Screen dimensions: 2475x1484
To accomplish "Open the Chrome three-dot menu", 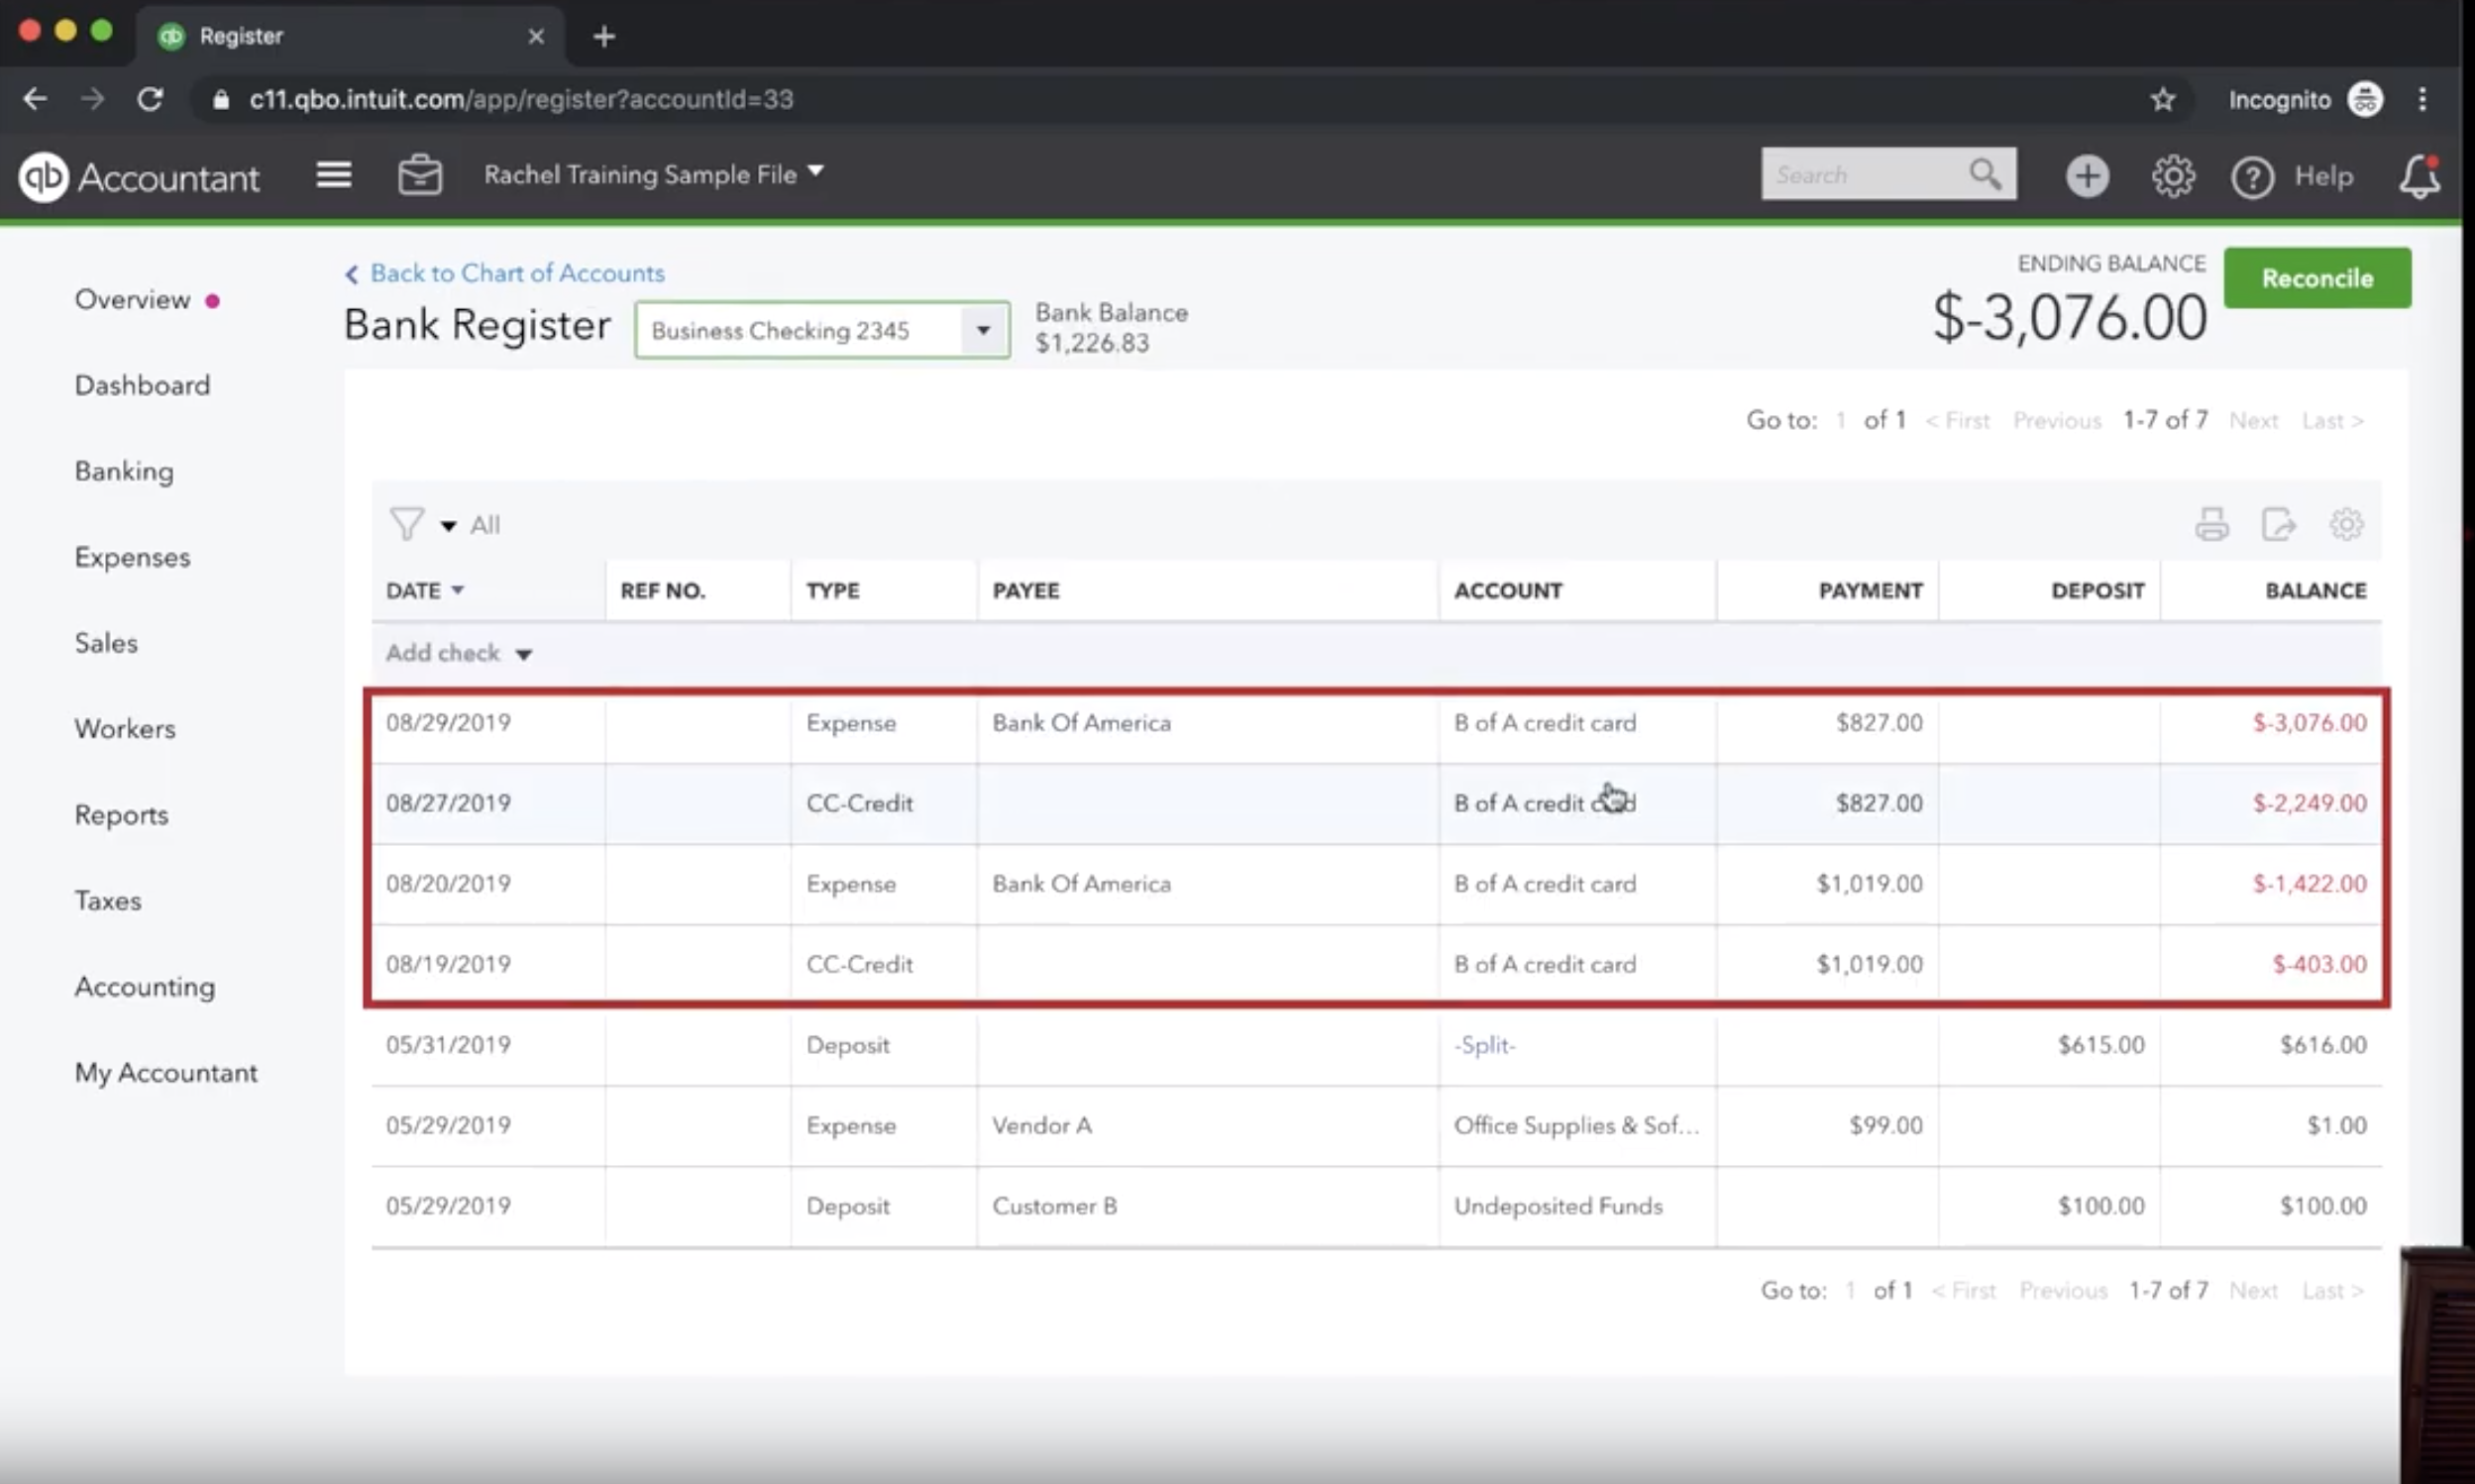I will [x=2422, y=99].
